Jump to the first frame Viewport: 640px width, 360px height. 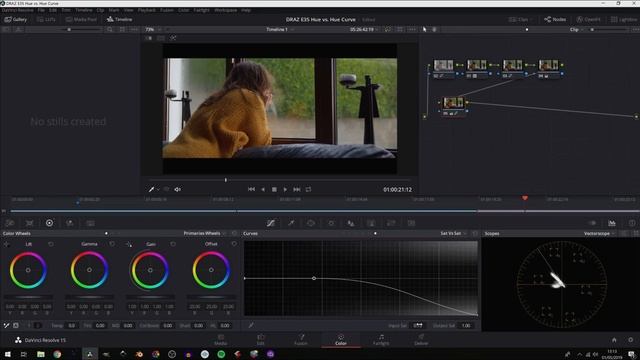pos(251,189)
